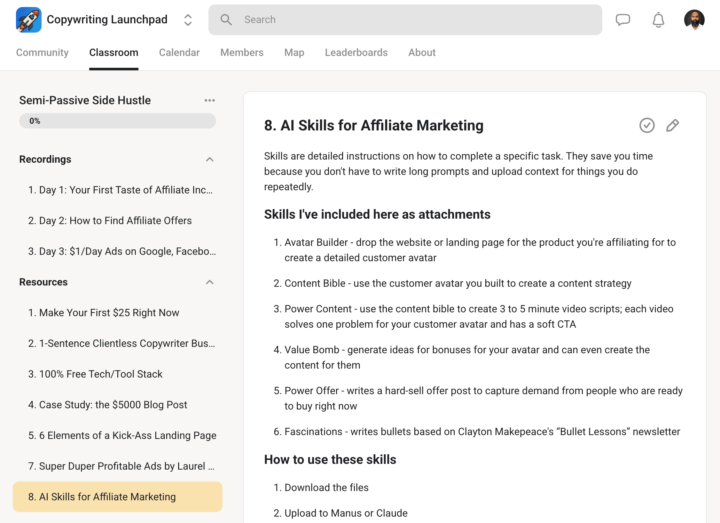This screenshot has height=523, width=720.
Task: Click the Copywriting Launchpad community name
Action: pyautogui.click(x=107, y=20)
